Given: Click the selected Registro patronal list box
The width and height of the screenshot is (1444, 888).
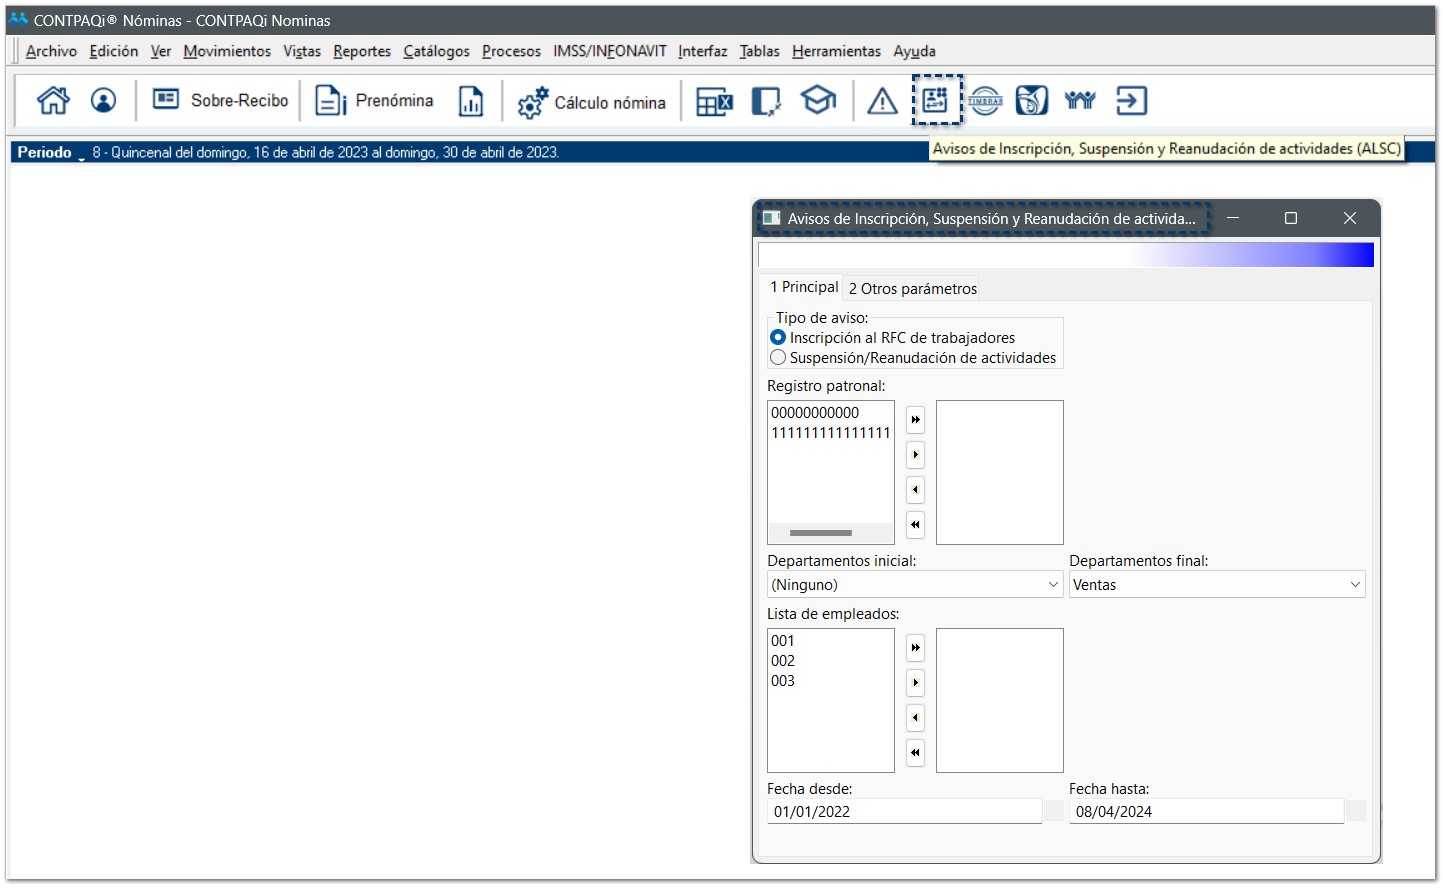Looking at the screenshot, I should [x=1000, y=472].
